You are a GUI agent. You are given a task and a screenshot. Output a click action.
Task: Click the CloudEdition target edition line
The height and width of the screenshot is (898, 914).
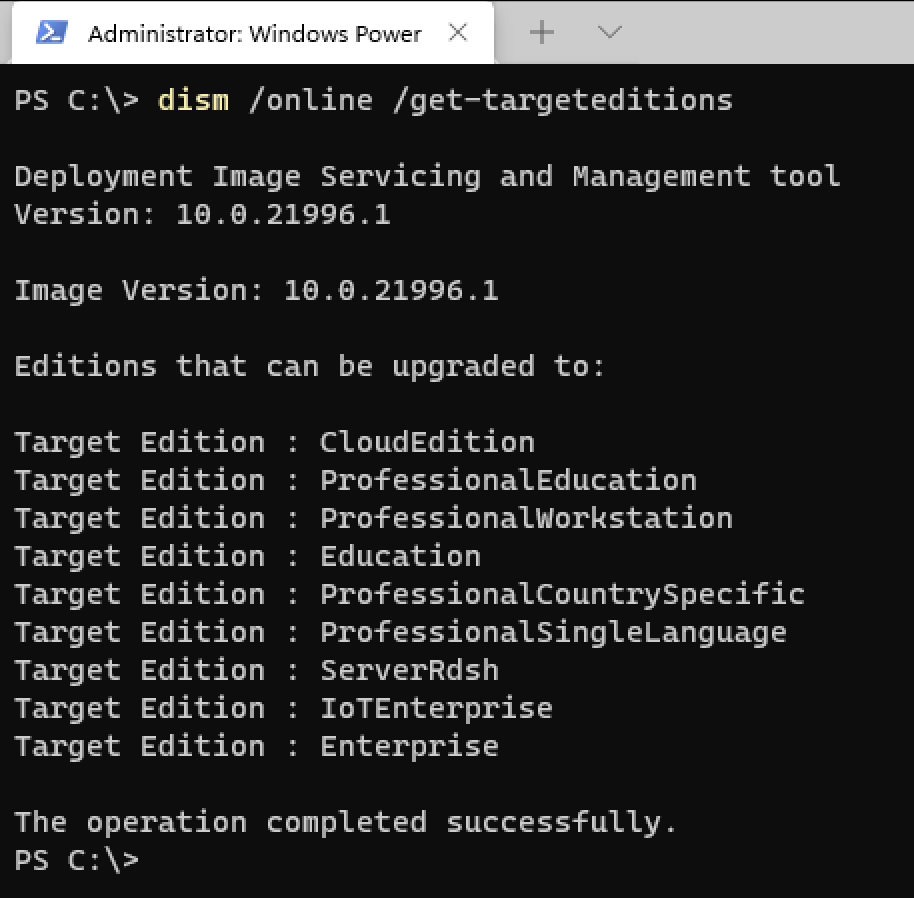pyautogui.click(x=427, y=443)
